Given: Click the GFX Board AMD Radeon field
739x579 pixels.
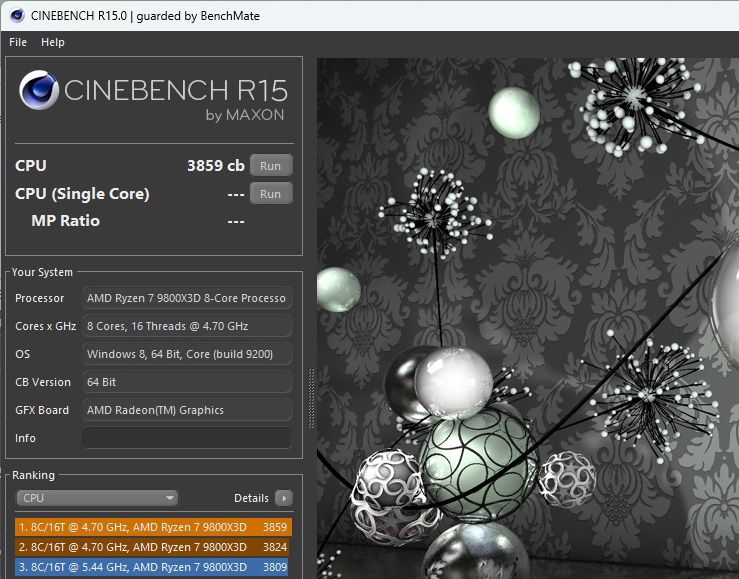Looking at the screenshot, I should point(187,410).
